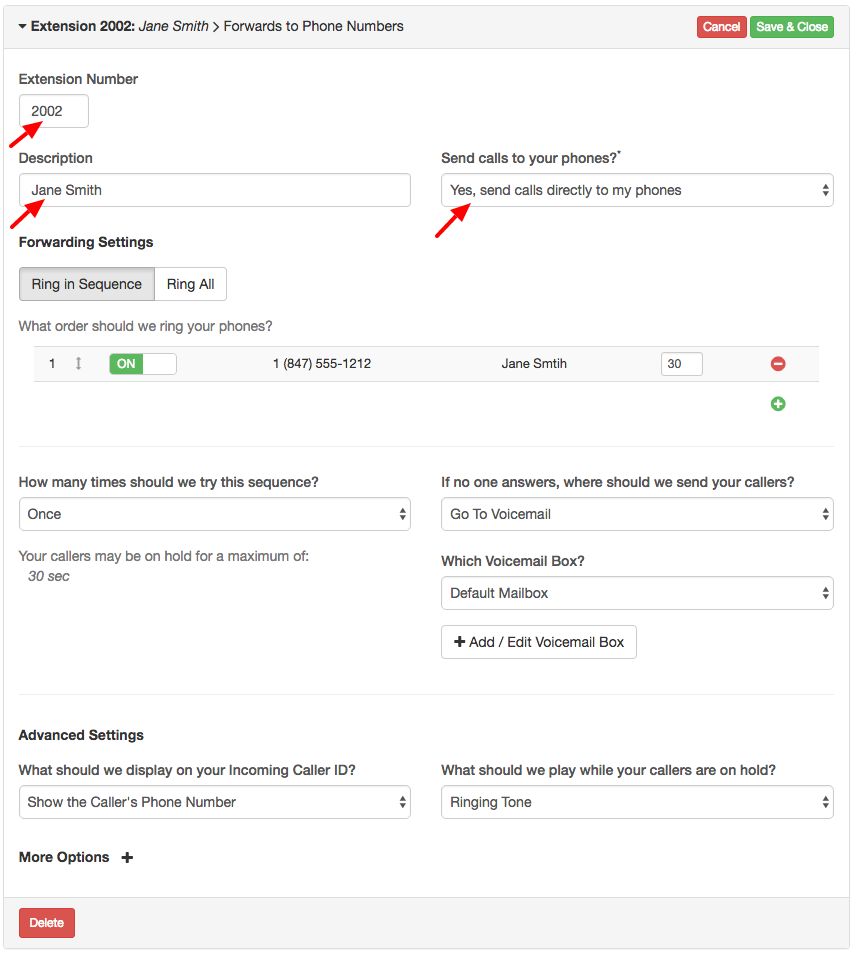Switch to the Ring All tab
854x954 pixels.
point(190,284)
